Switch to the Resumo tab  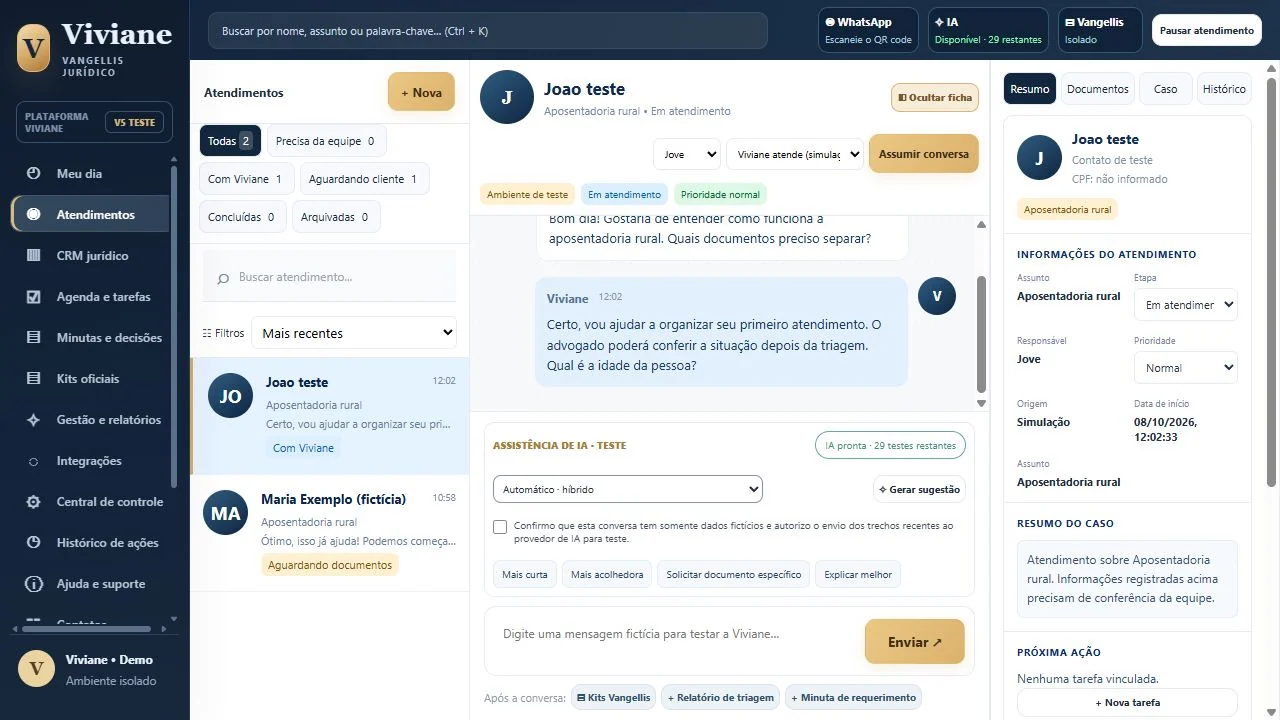point(1030,89)
